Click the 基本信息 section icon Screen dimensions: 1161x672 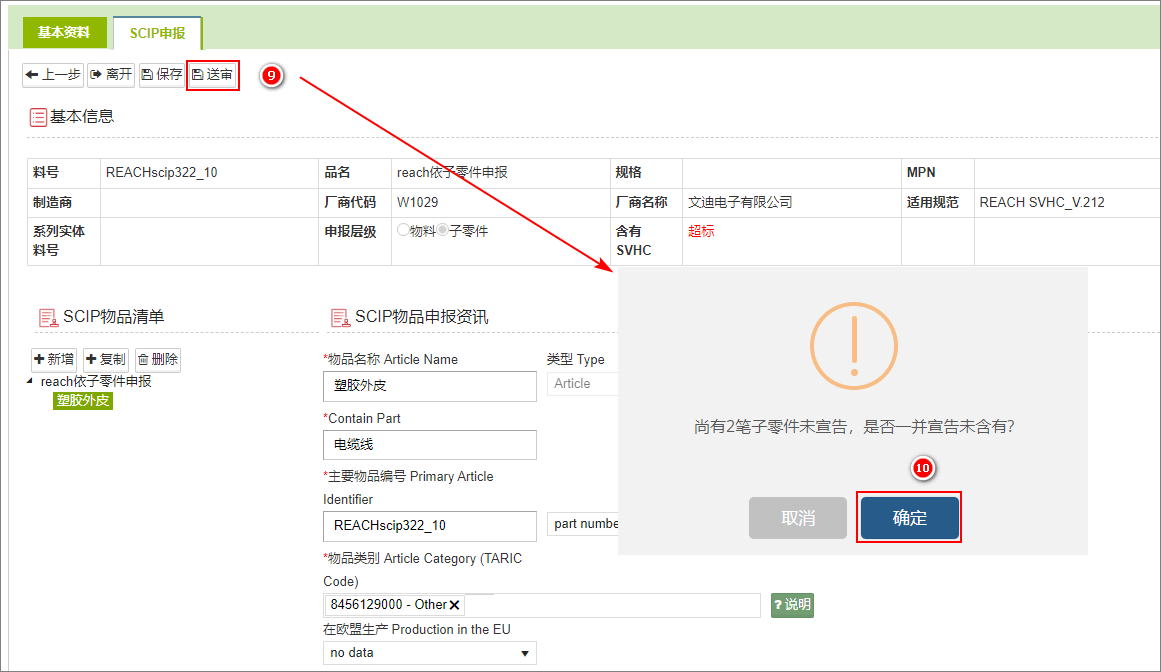pyautogui.click(x=38, y=117)
